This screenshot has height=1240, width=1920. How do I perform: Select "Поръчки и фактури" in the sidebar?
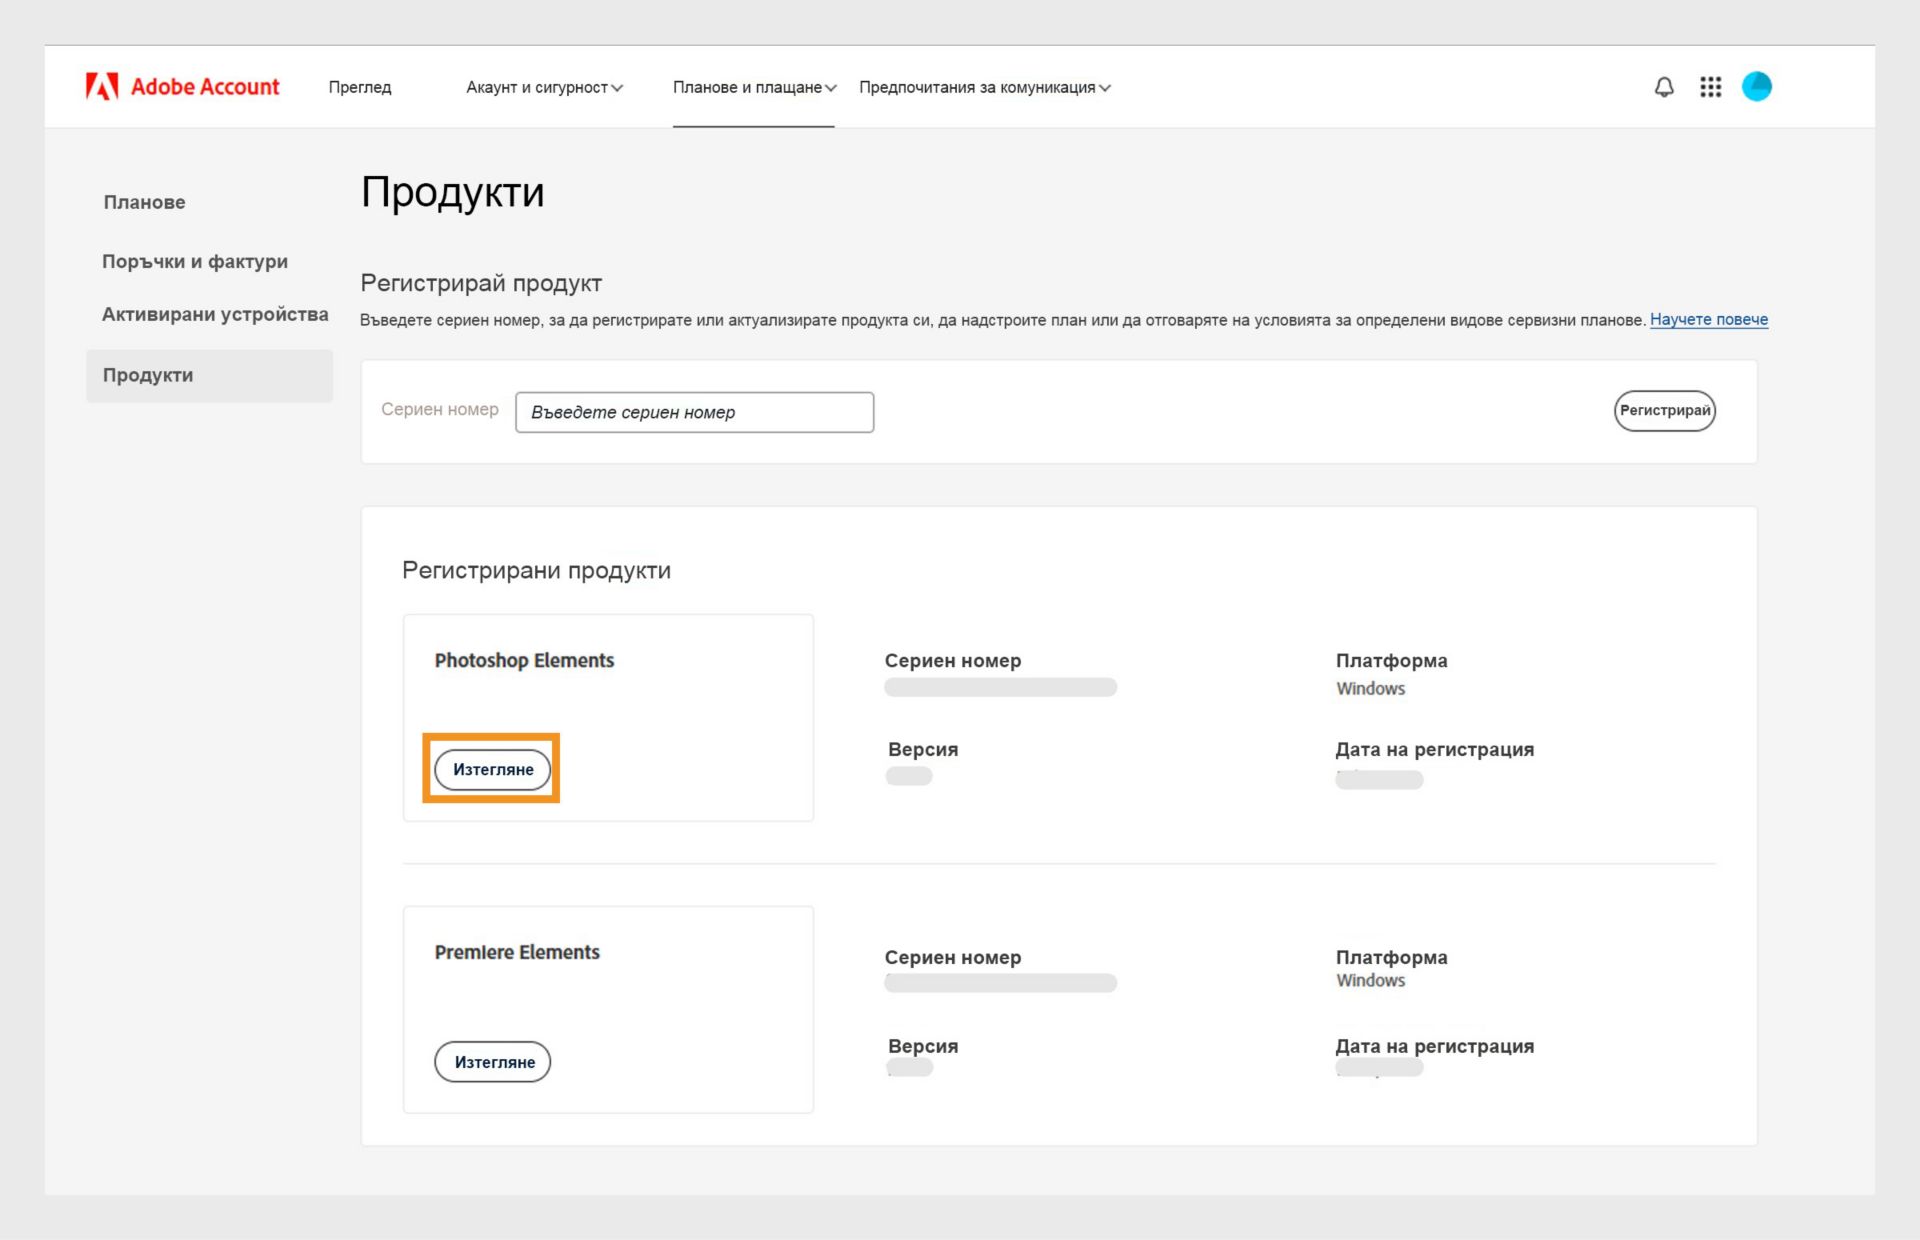click(195, 261)
